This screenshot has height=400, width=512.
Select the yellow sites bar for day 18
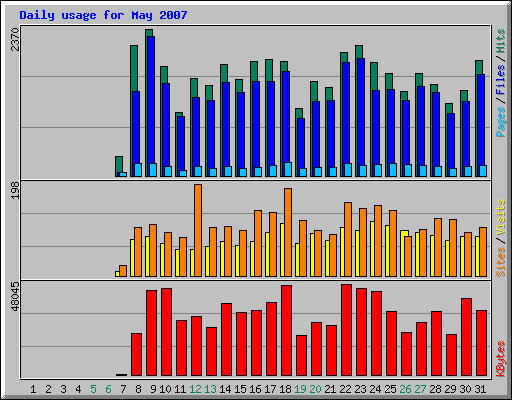point(282,250)
